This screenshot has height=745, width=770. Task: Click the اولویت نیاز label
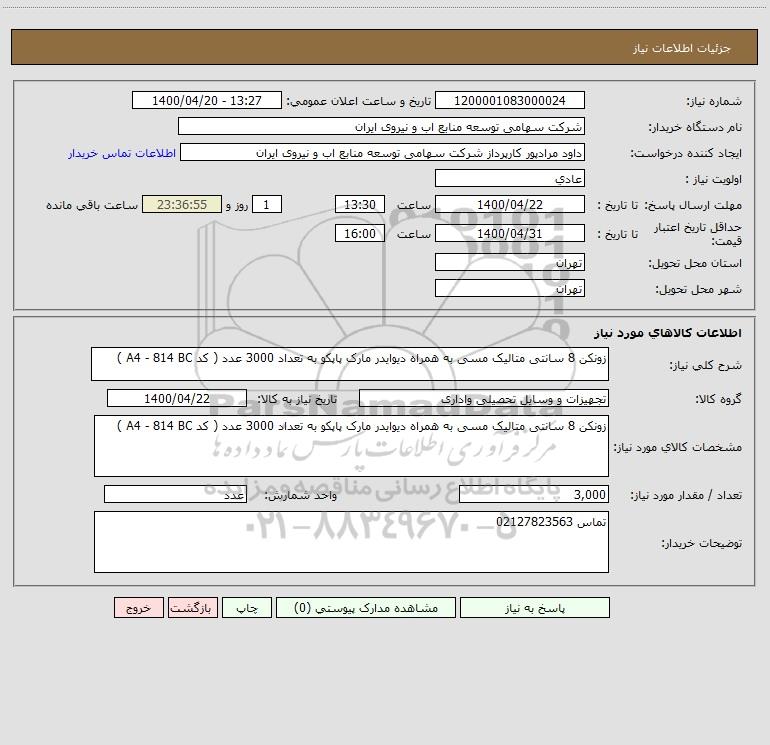[x=714, y=179]
